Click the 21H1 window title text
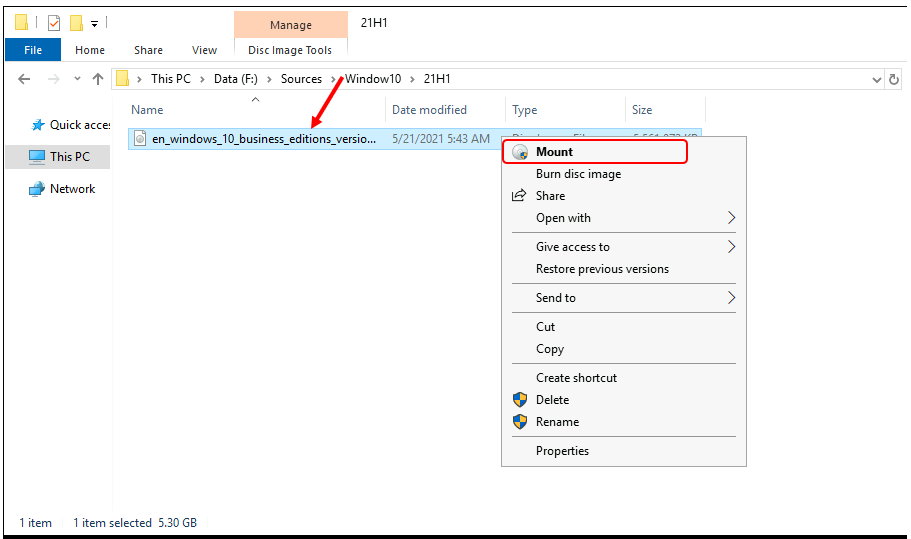 click(x=374, y=23)
